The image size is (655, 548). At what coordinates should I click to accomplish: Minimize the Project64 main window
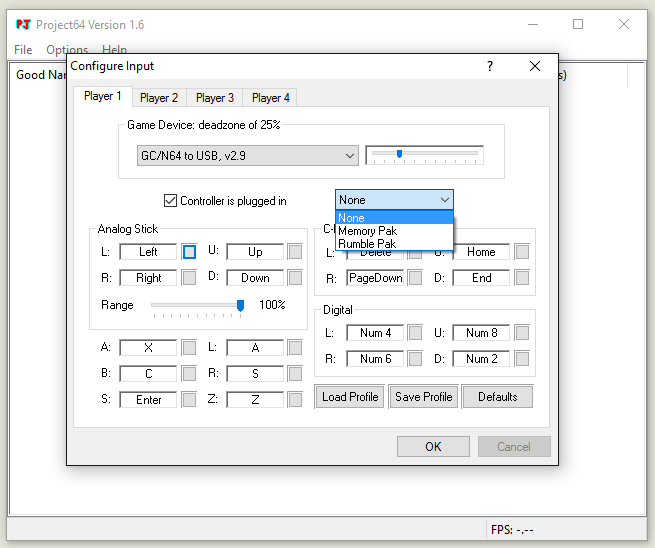tap(533, 24)
